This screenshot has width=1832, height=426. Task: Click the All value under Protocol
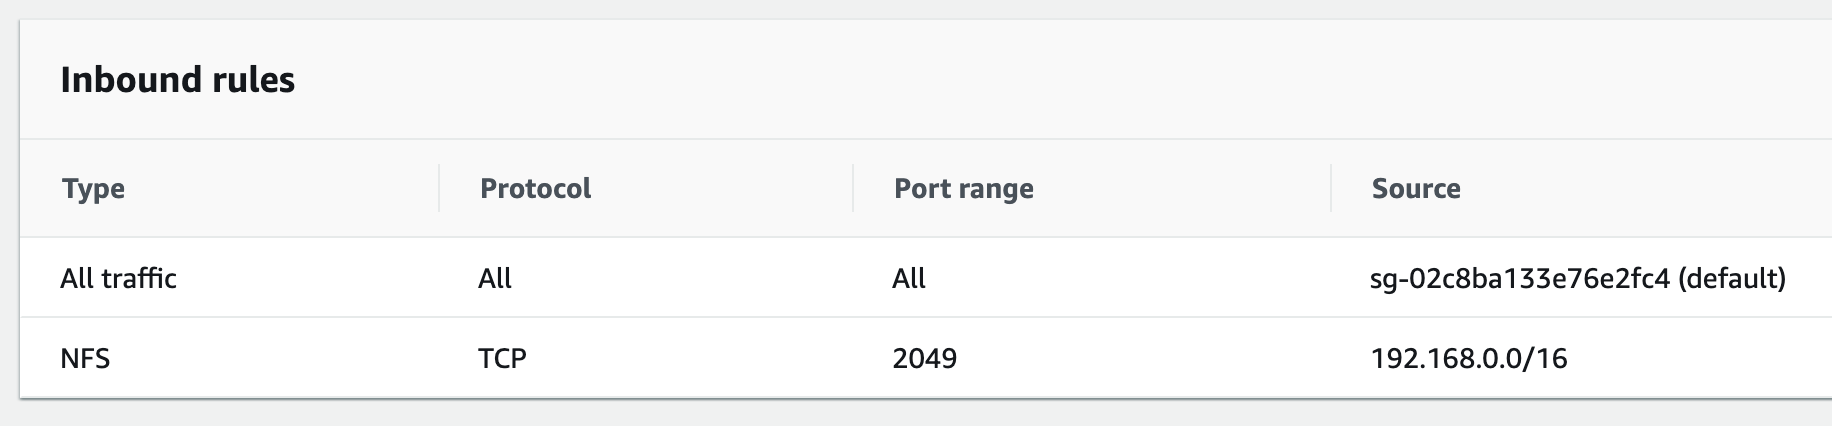495,278
